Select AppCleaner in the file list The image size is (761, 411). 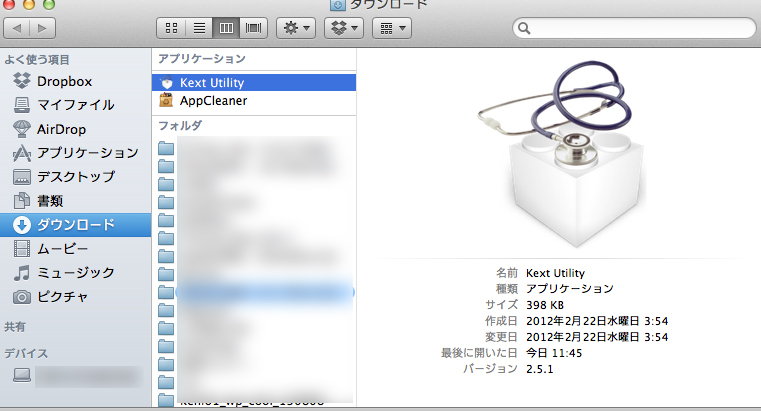click(254, 100)
